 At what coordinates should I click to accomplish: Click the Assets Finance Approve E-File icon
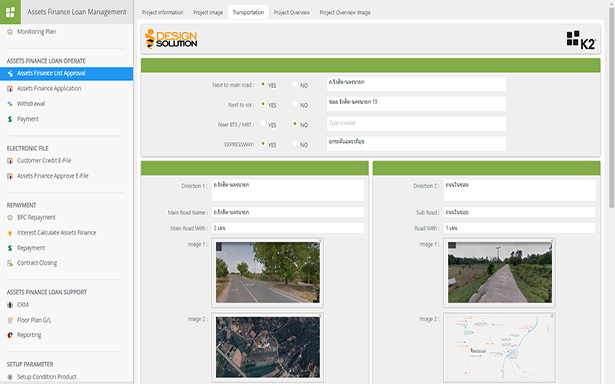pyautogui.click(x=10, y=176)
